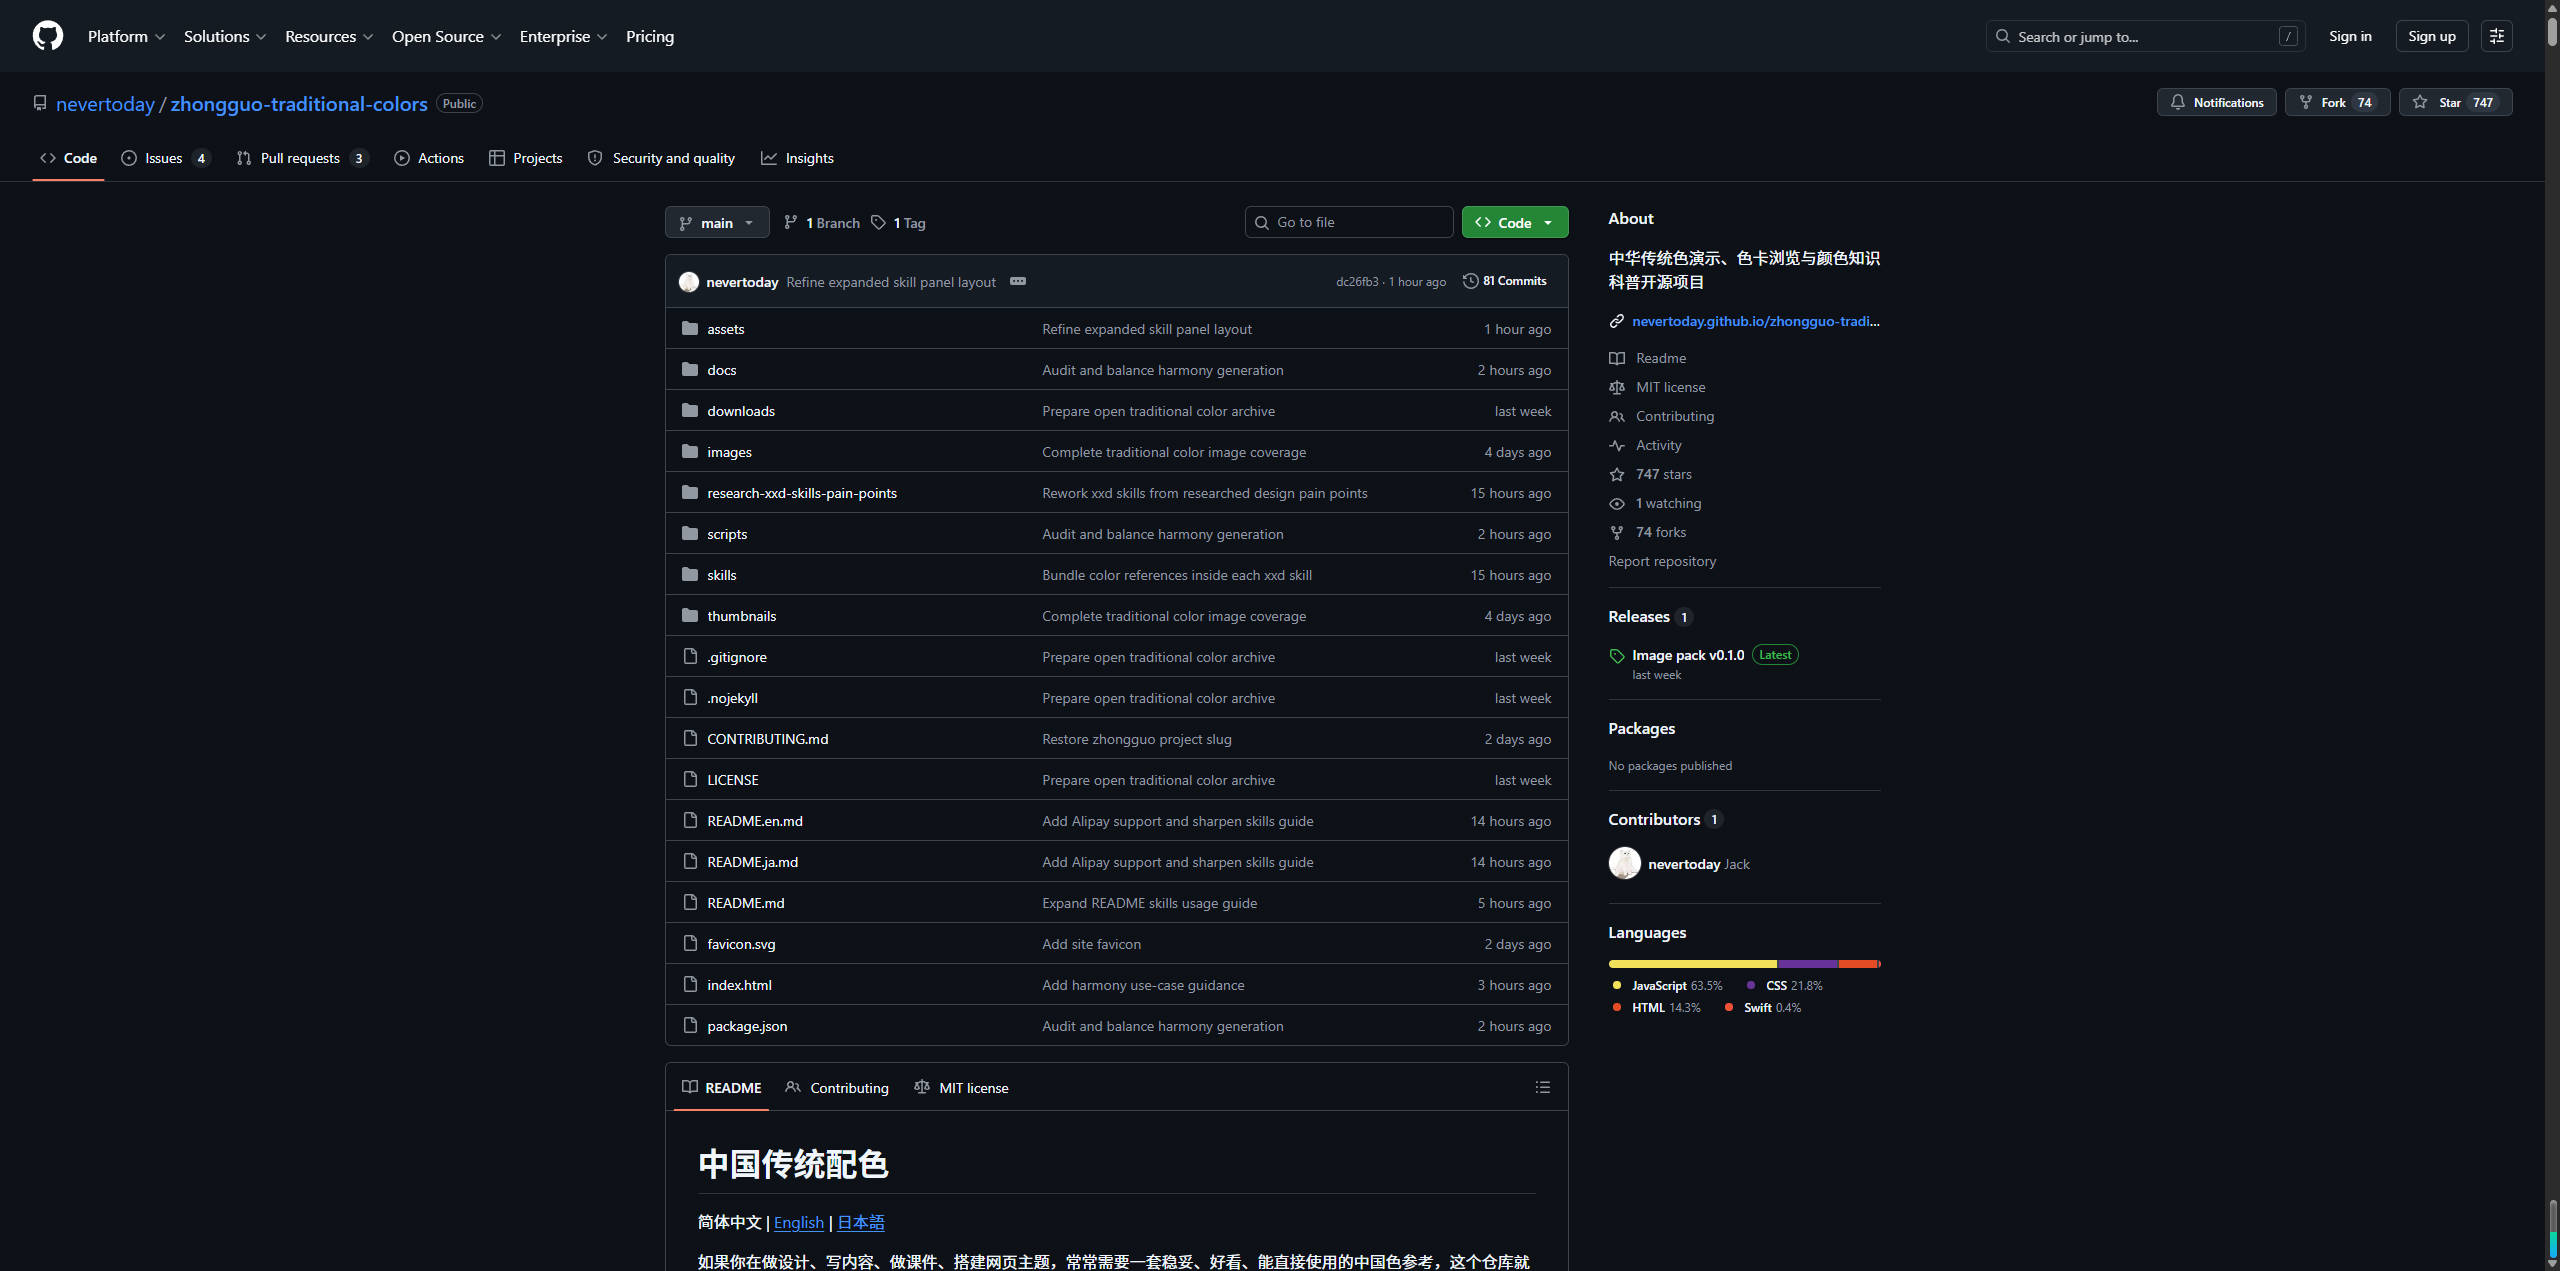
Task: Expand the Platform menu
Action: tap(126, 36)
